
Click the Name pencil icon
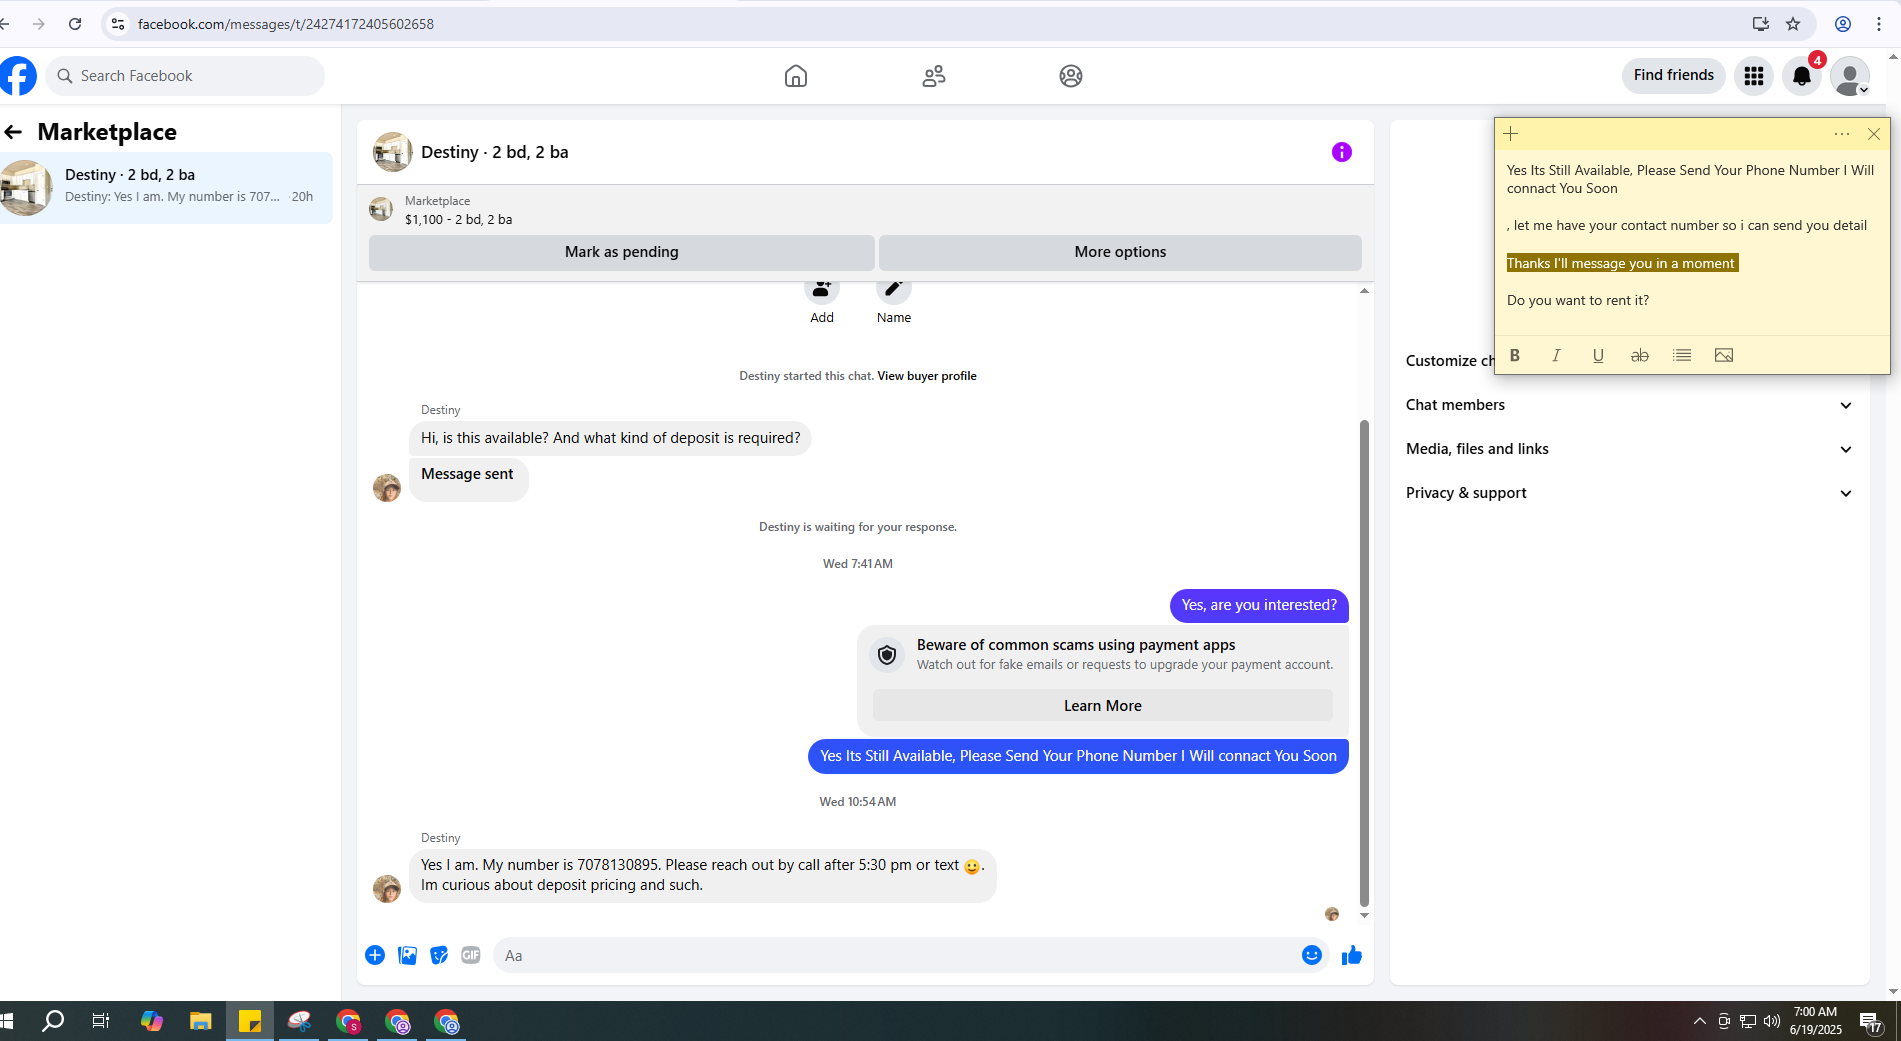tap(894, 290)
